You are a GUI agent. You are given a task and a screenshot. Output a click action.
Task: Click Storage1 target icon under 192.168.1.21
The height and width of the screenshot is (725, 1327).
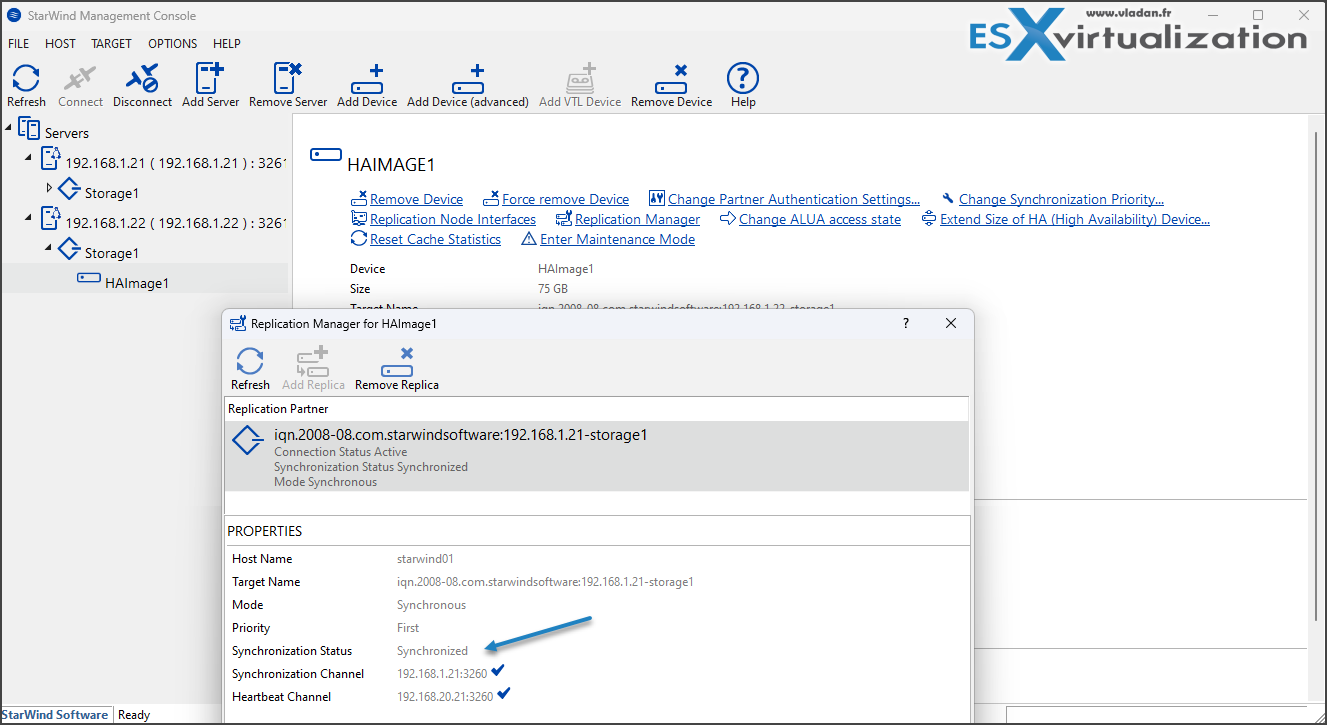(x=69, y=188)
